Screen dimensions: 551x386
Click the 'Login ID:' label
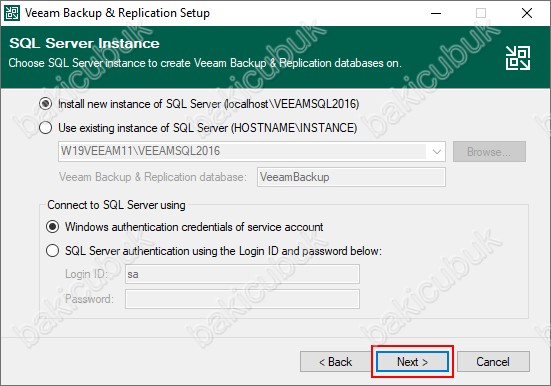click(86, 274)
